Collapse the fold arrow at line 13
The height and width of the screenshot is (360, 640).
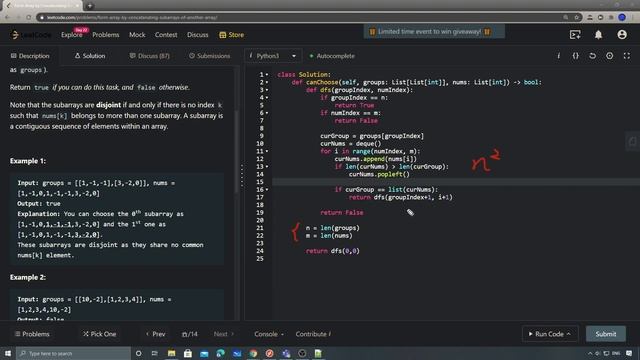pyautogui.click(x=267, y=167)
